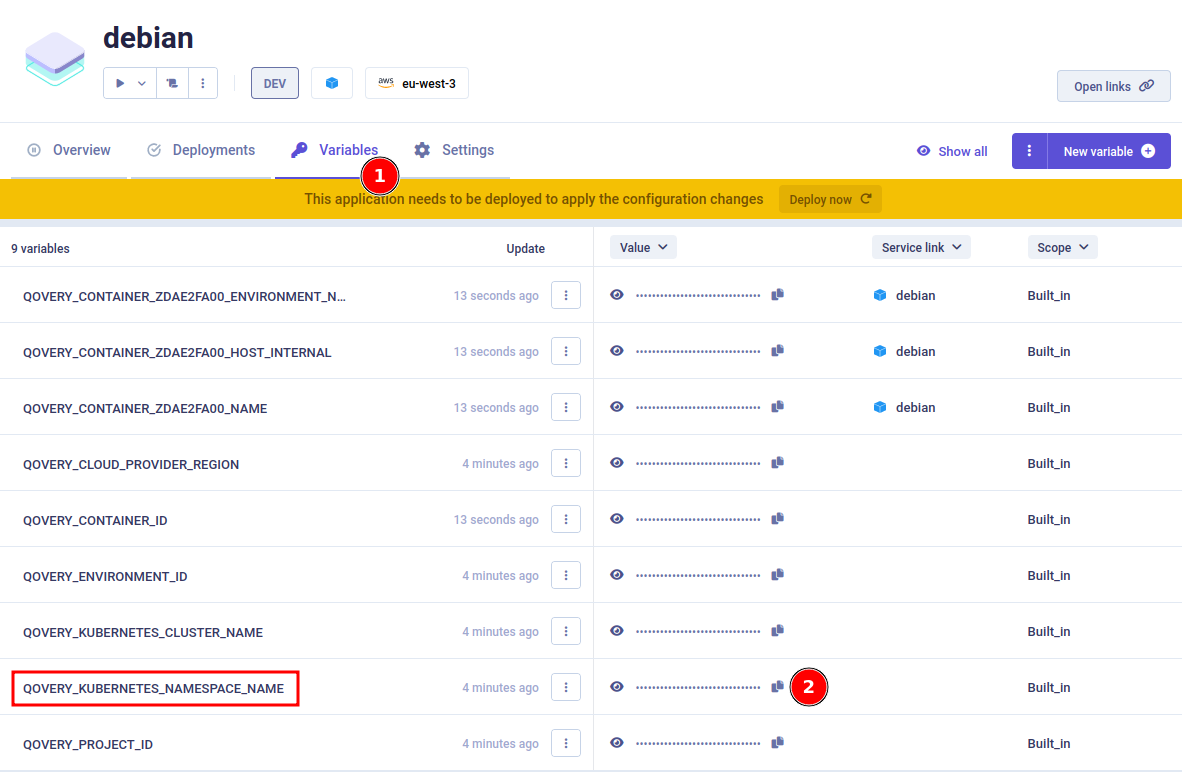
Task: Click the Update column header
Action: coord(525,249)
